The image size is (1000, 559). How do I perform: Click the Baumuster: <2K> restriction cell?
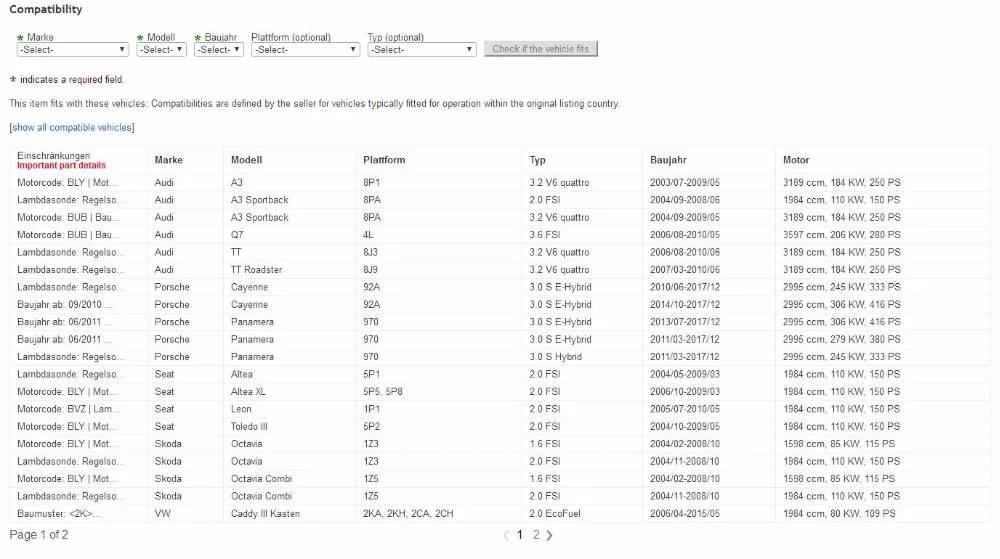(x=59, y=514)
